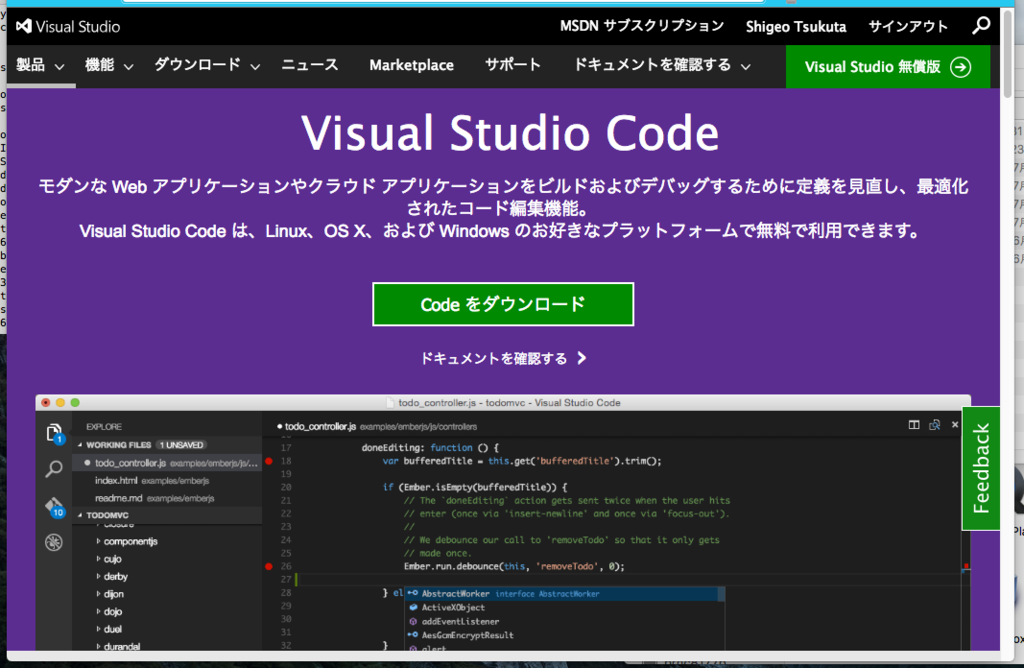This screenshot has height=668, width=1024.
Task: Select AesGcmEncryptResult in the autocomplete list
Action: (x=565, y=635)
